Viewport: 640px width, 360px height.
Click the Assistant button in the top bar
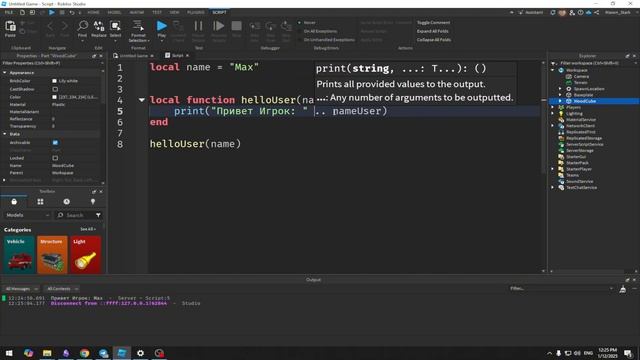coord(531,13)
